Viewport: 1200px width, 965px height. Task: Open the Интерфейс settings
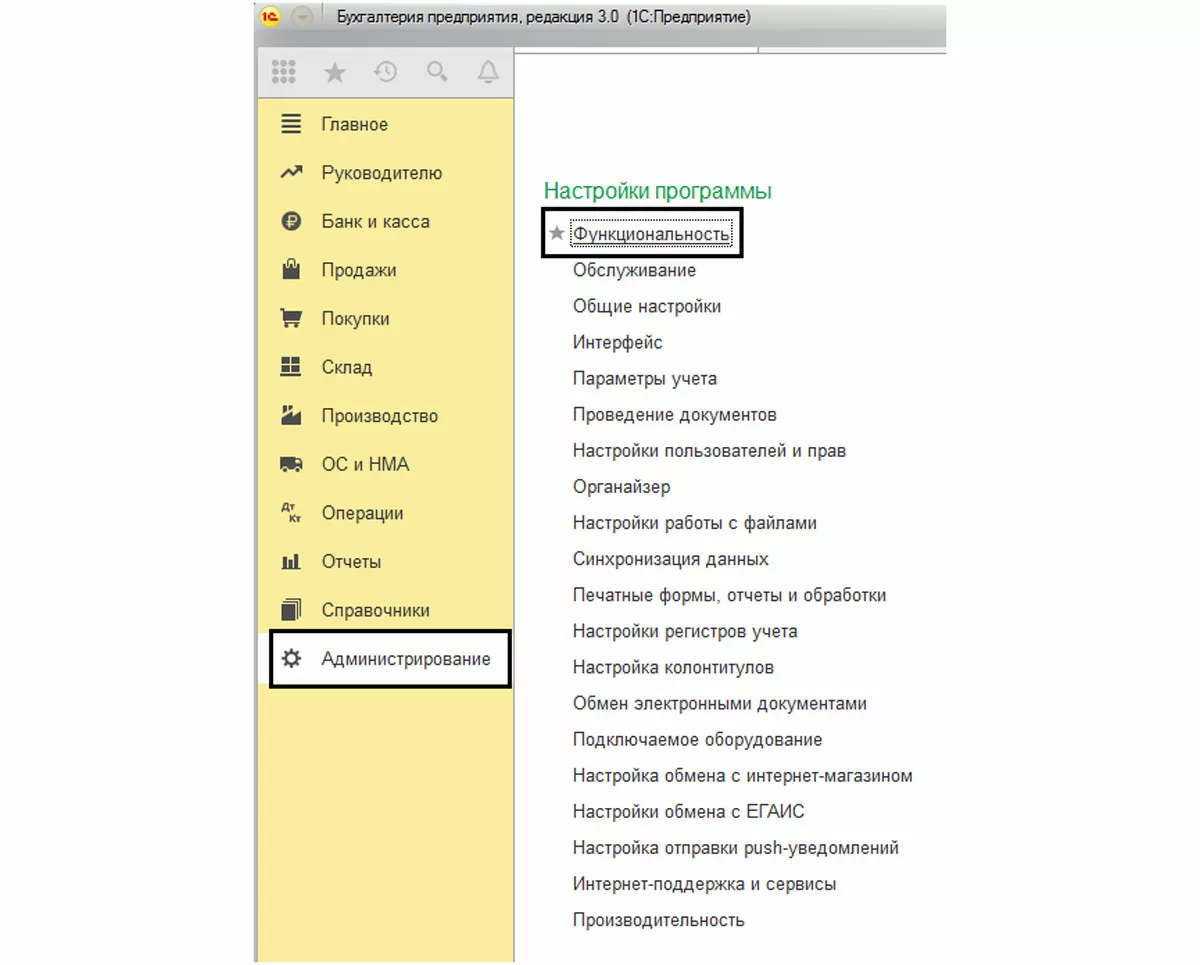point(617,342)
